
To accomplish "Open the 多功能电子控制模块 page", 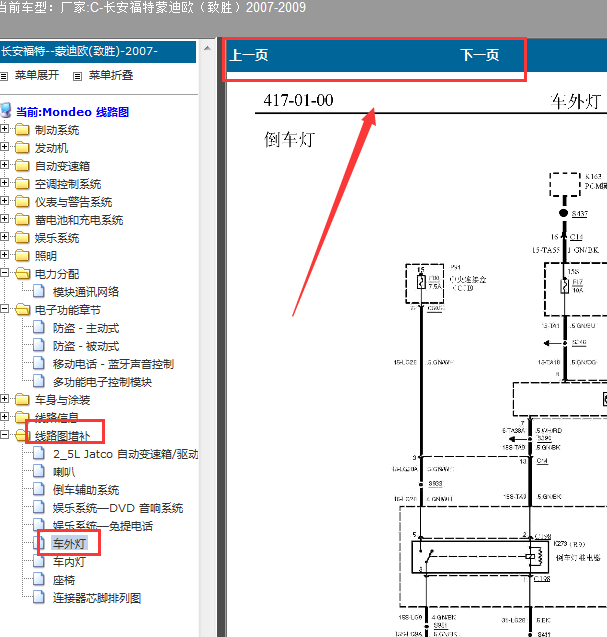I will [x=102, y=382].
